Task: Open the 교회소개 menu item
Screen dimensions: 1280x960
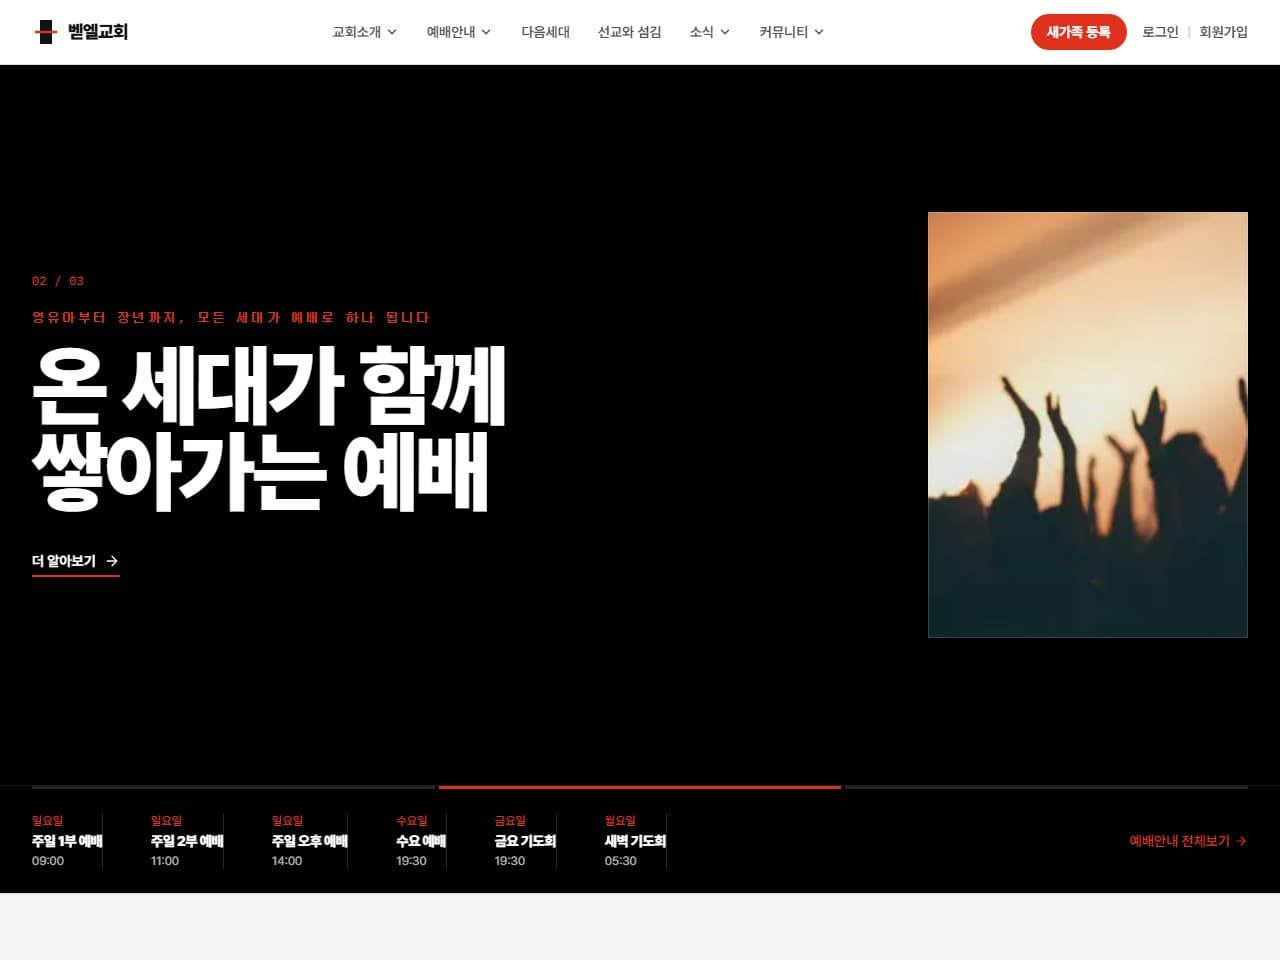Action: pyautogui.click(x=357, y=32)
